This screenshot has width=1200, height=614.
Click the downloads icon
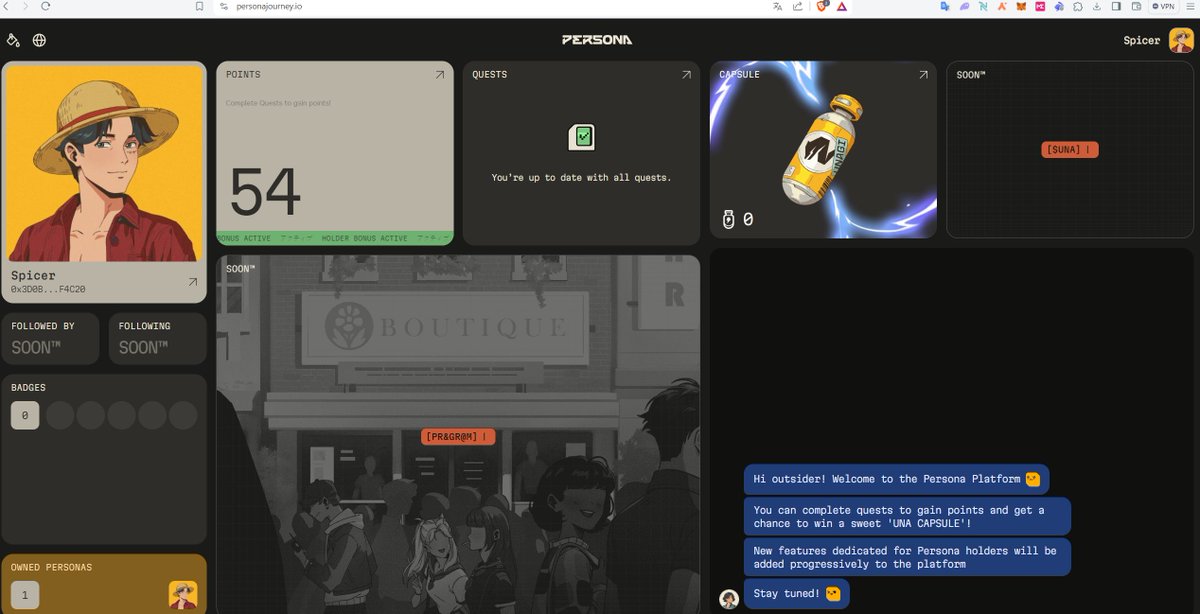click(x=1097, y=6)
